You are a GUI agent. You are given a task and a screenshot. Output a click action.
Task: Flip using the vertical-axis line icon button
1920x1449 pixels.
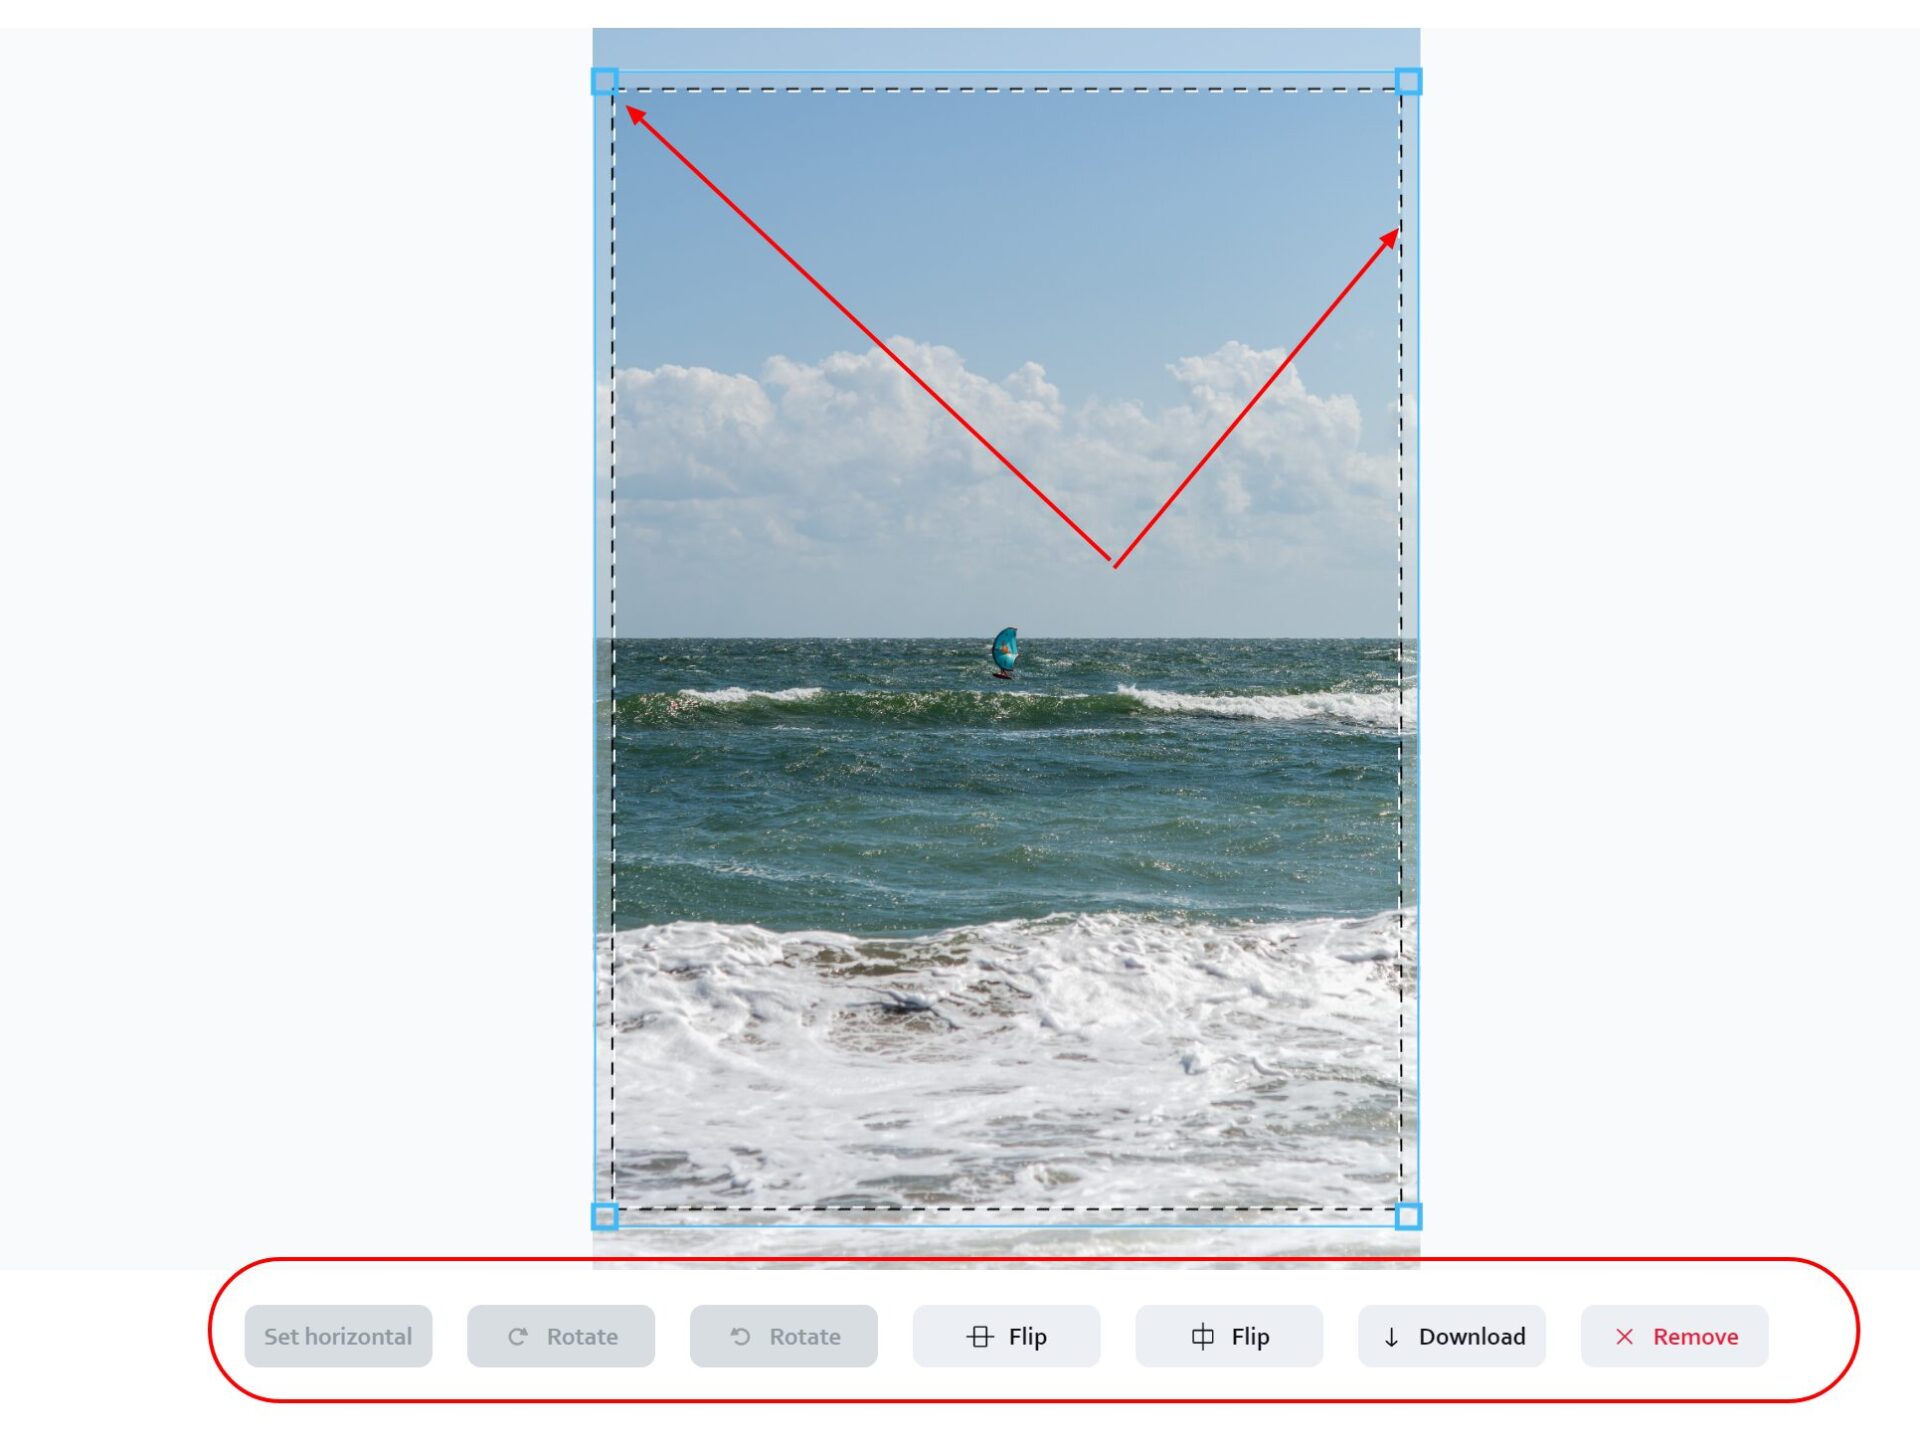(1229, 1336)
